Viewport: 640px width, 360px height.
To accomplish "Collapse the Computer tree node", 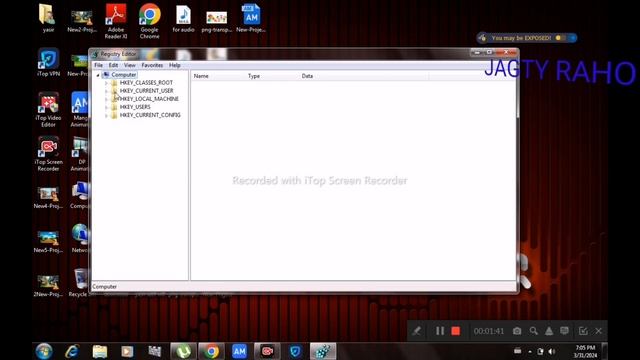I will point(98,75).
